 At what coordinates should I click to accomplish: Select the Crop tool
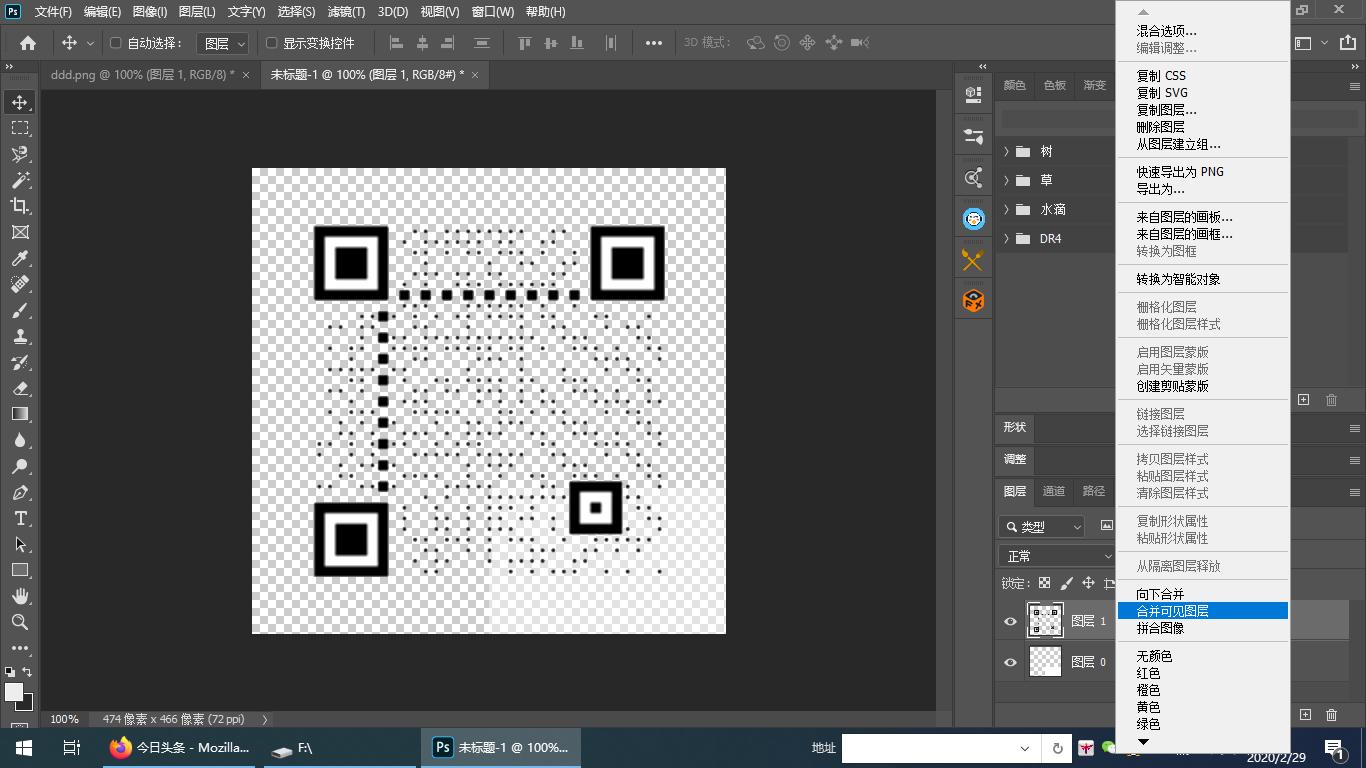[x=20, y=206]
